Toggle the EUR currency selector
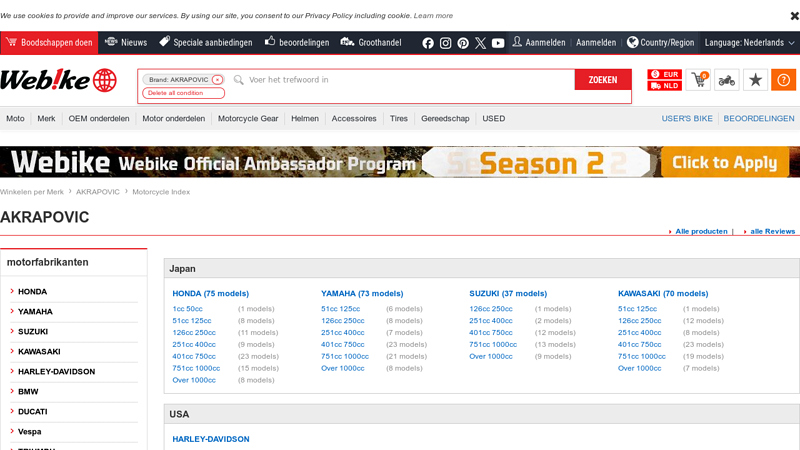The image size is (800, 450). (665, 74)
